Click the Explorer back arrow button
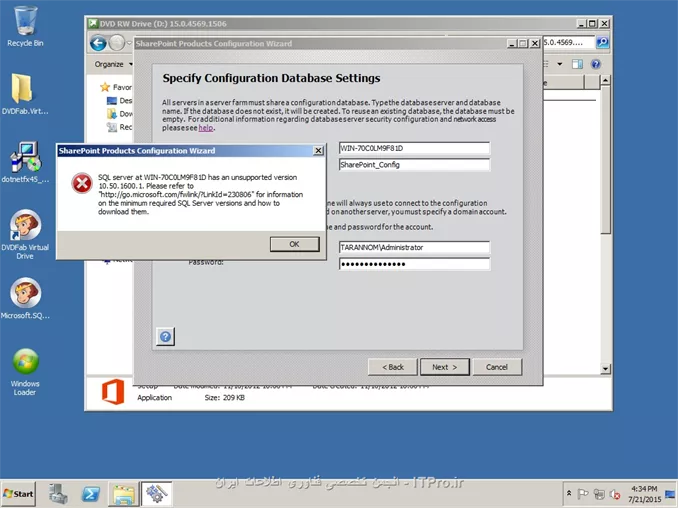Screen dimensions: 678x508 pos(98,43)
